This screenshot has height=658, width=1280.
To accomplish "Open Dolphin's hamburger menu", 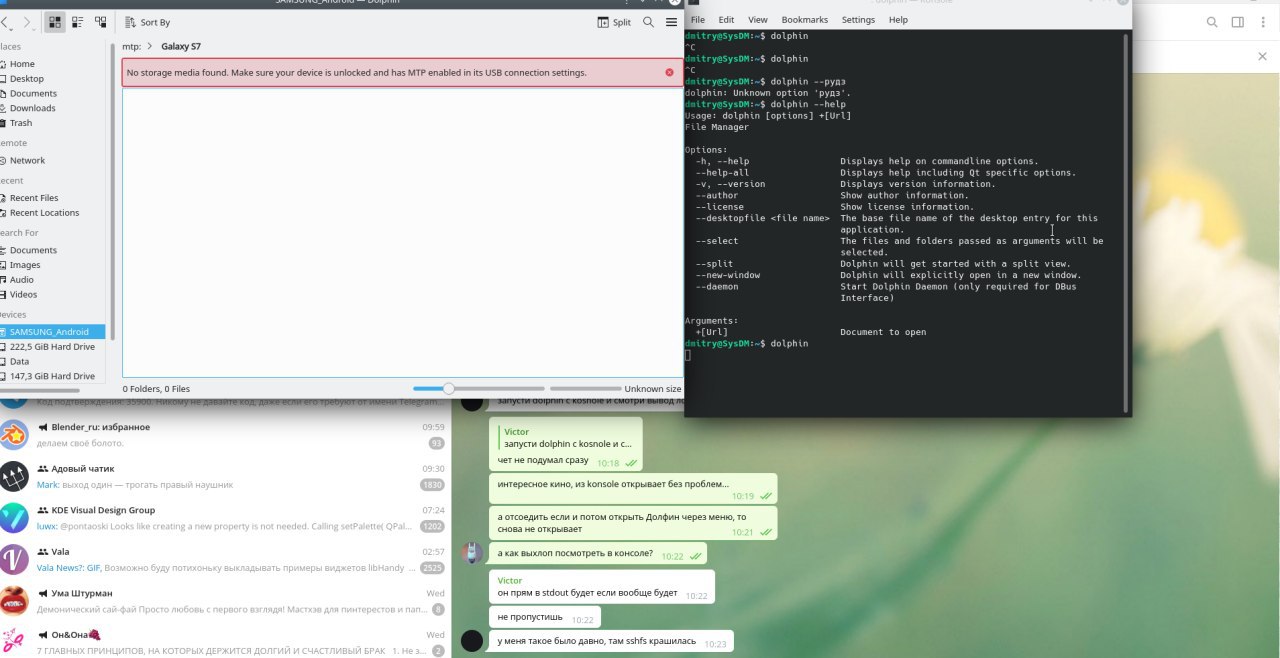I will 671,22.
